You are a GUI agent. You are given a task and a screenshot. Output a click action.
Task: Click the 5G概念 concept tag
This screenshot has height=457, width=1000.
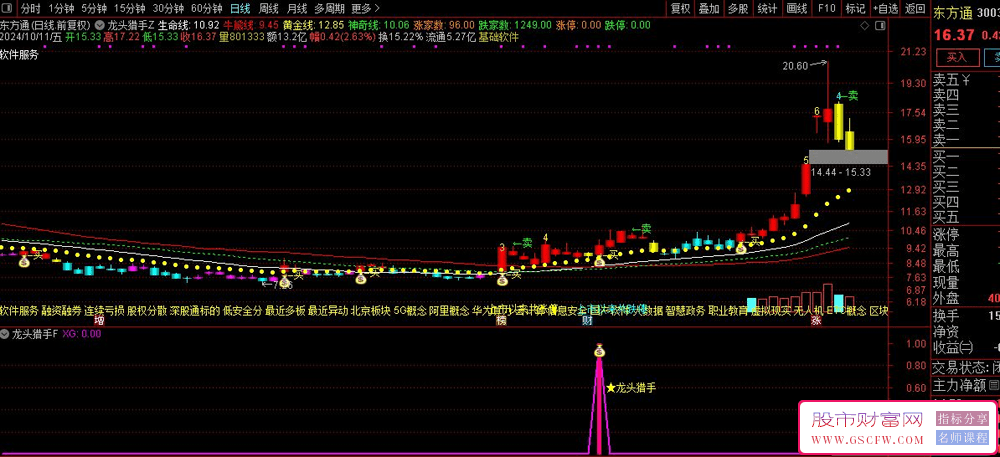tap(409, 311)
